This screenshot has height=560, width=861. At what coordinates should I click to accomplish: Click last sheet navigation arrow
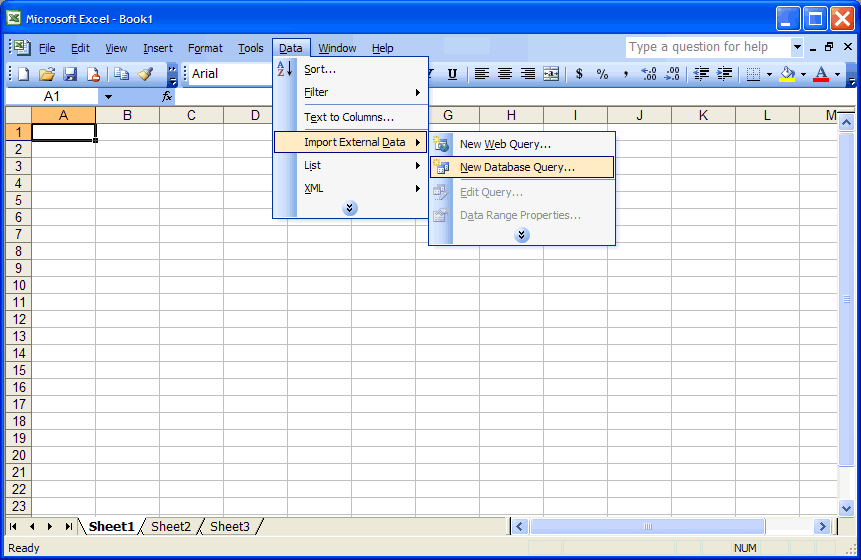(68, 527)
